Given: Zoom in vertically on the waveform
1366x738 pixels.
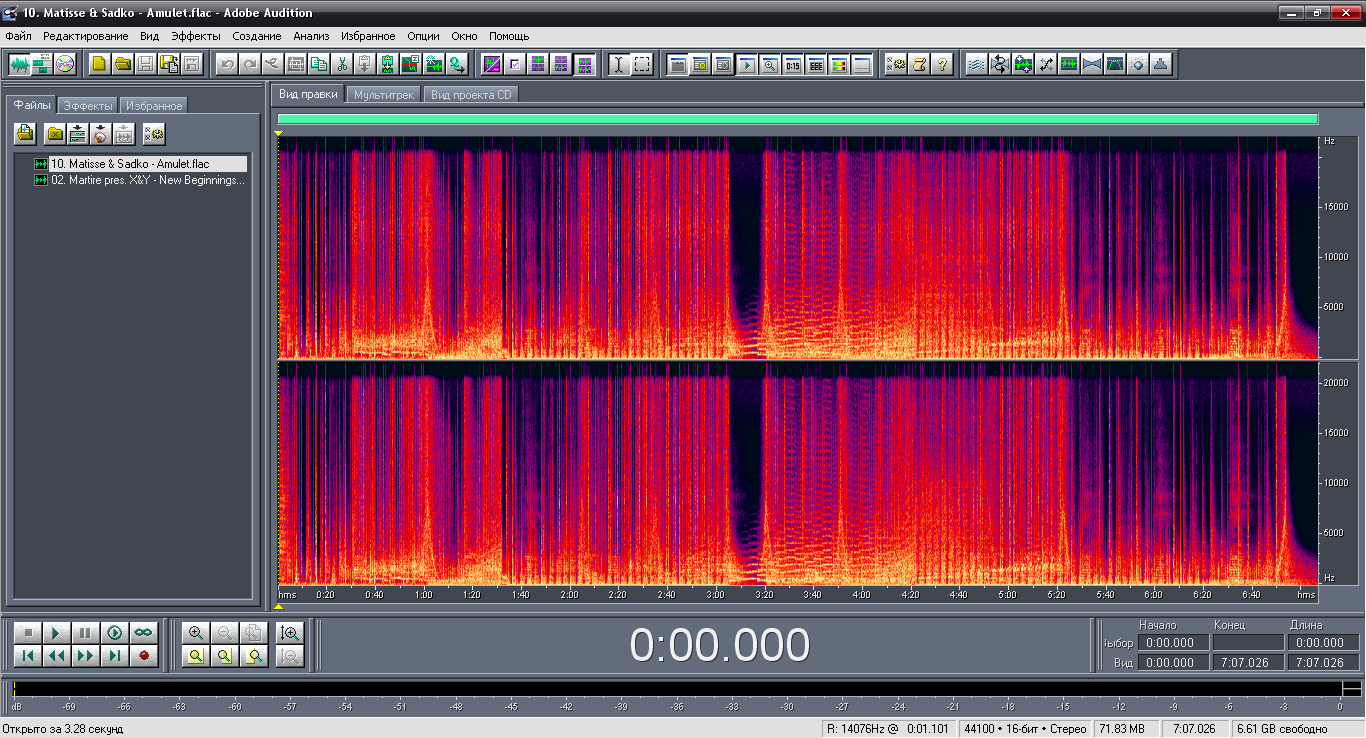Looking at the screenshot, I should [290, 633].
